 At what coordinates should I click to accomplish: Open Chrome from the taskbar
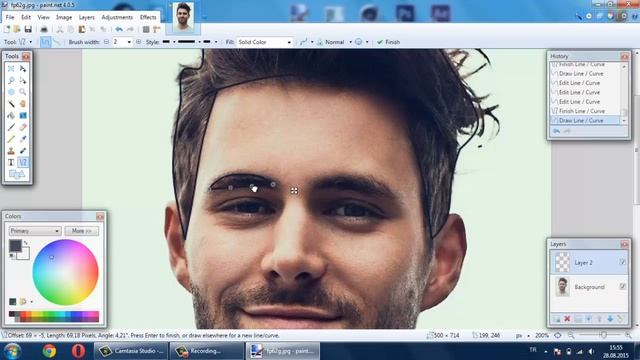tap(49, 351)
